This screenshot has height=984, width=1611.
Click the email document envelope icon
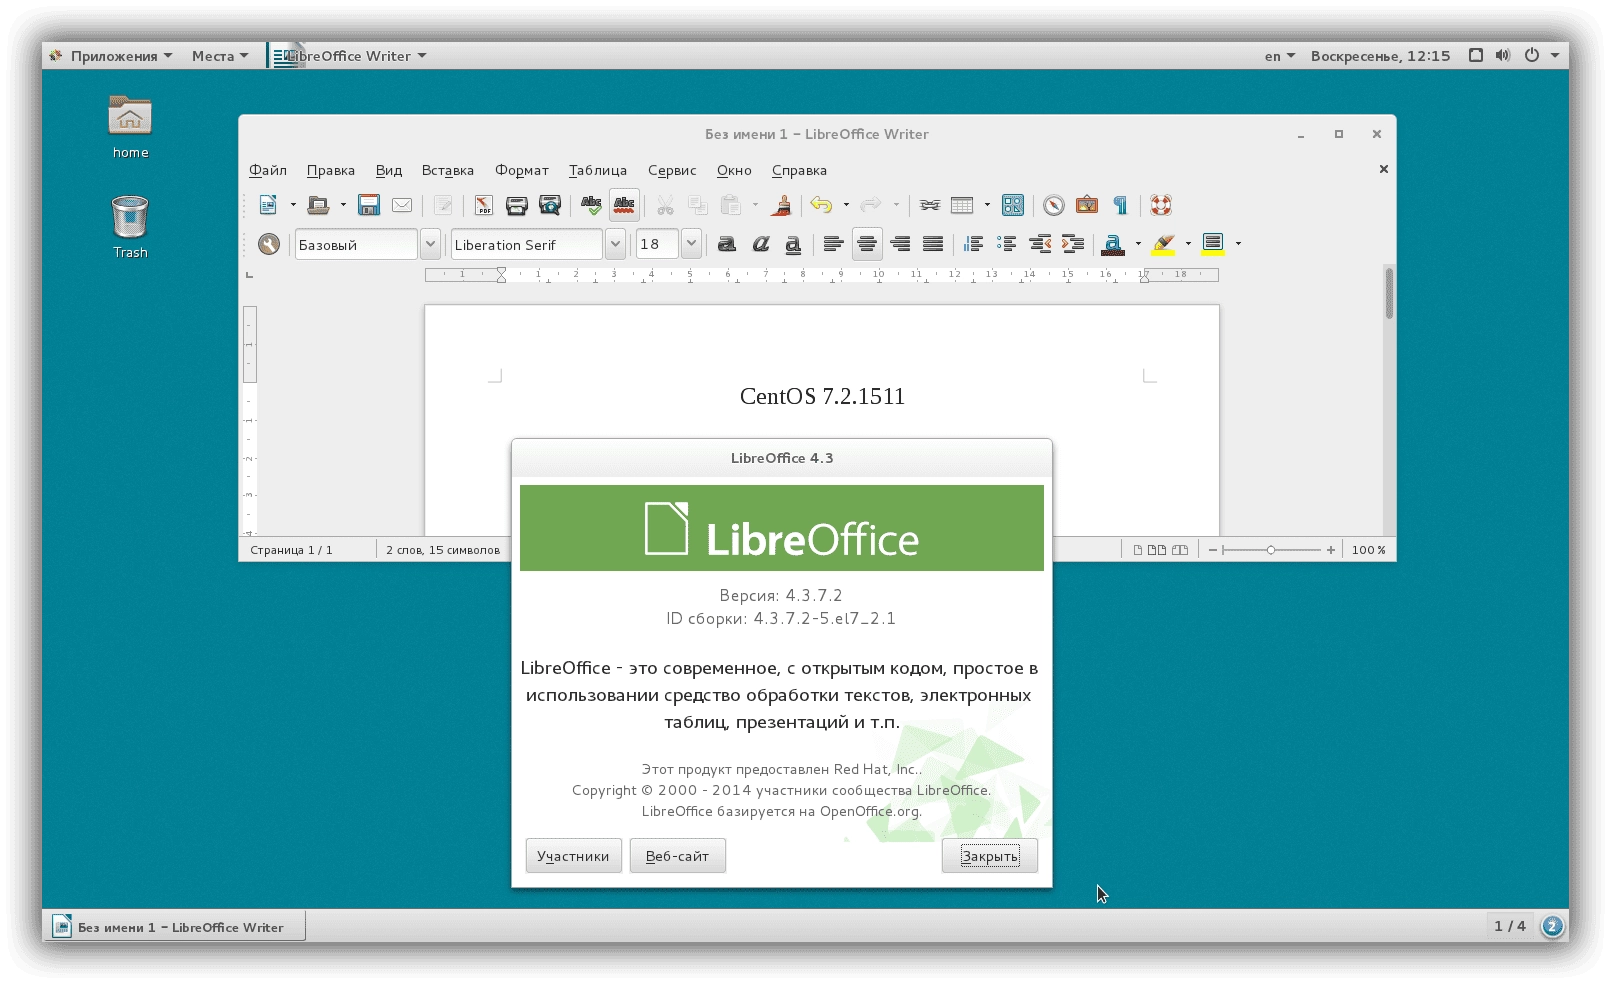[x=402, y=205]
